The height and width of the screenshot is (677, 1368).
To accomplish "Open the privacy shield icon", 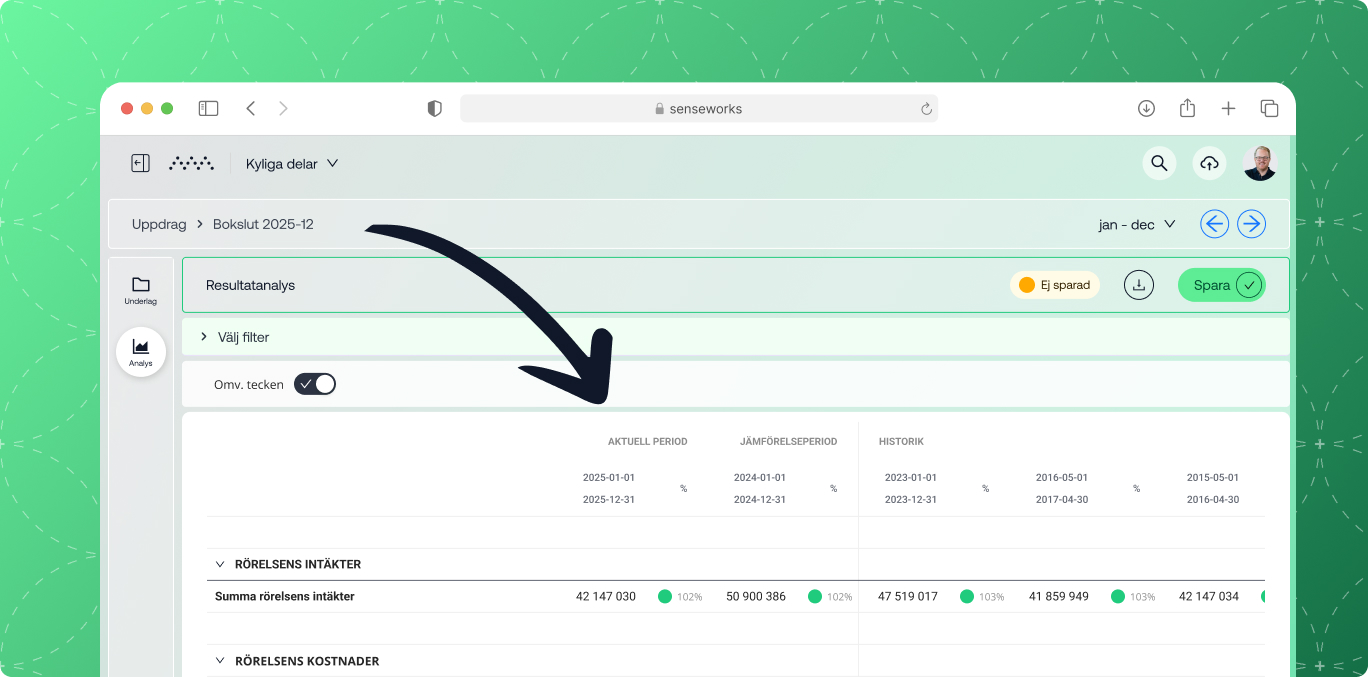I will [434, 109].
